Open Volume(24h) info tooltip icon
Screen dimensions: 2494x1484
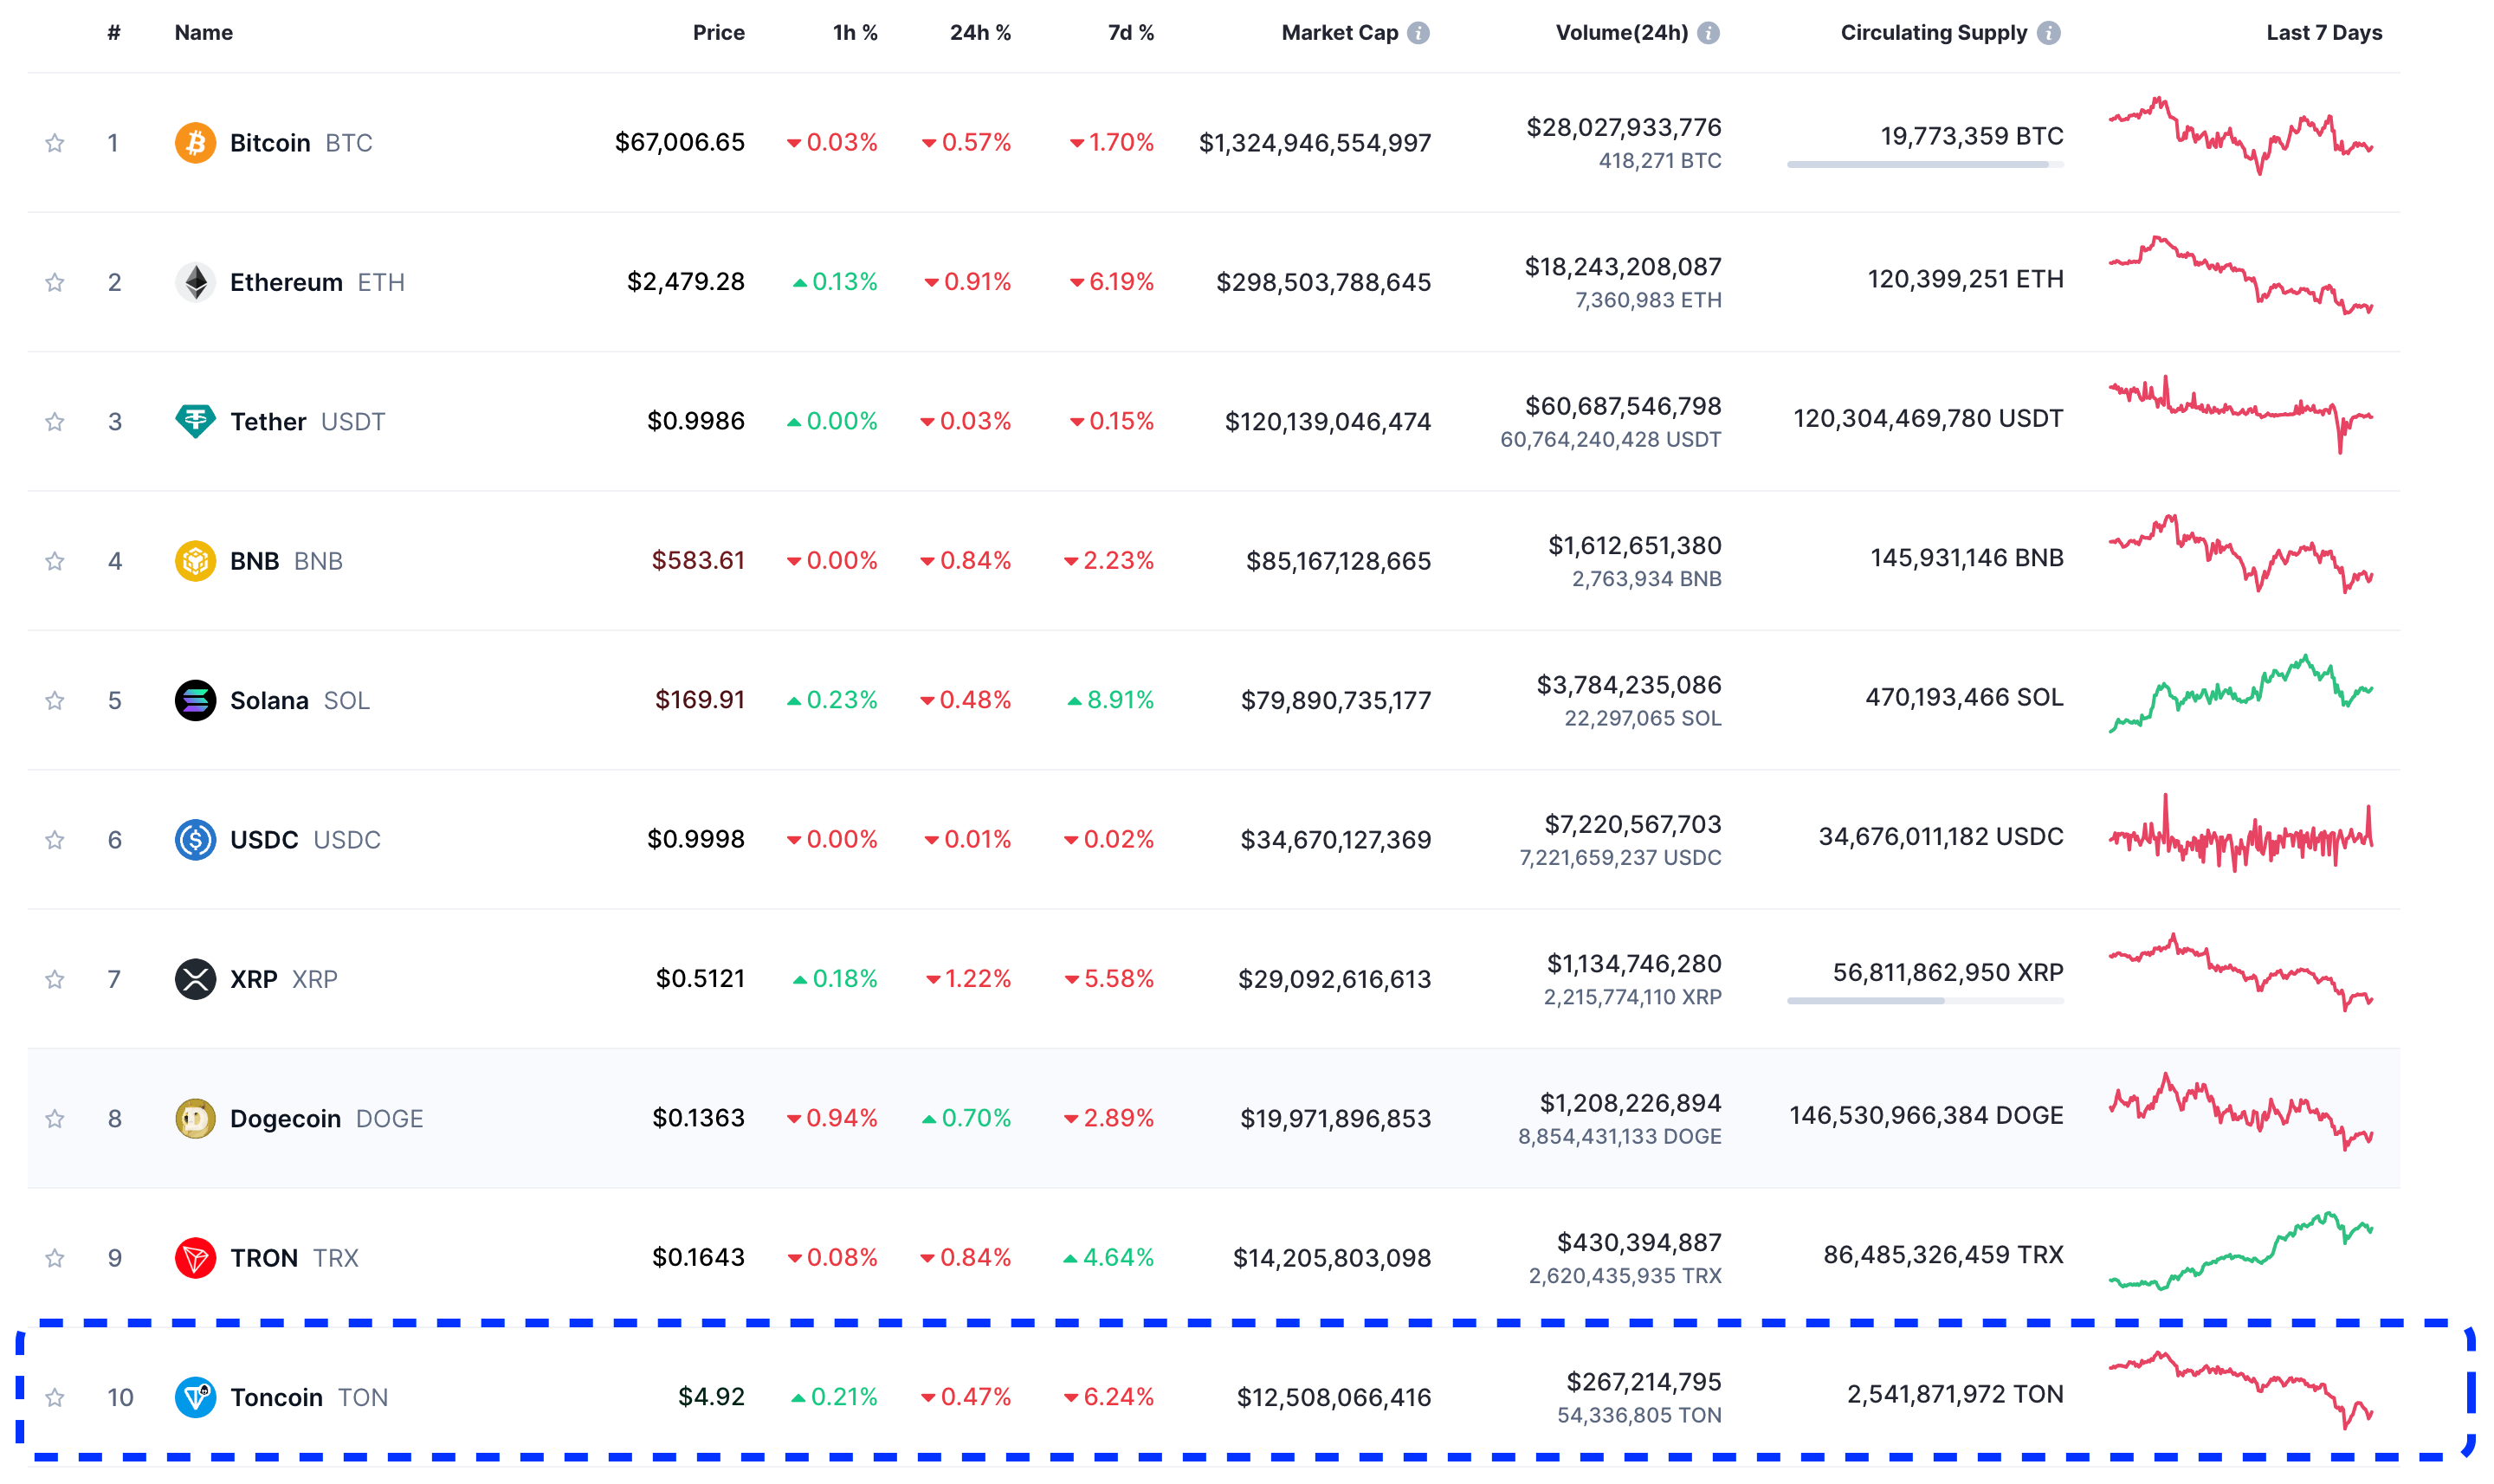click(1708, 33)
